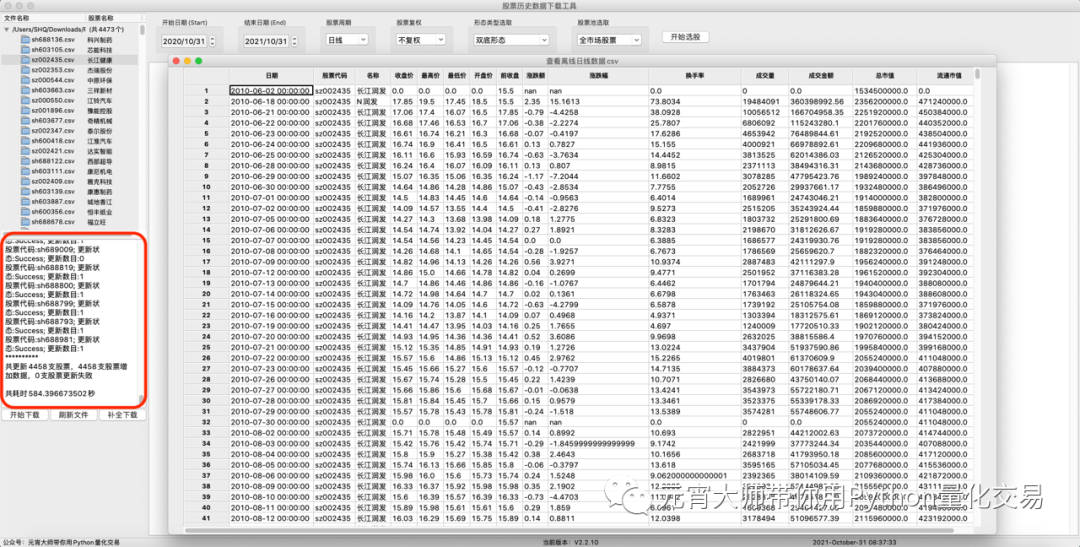Click the CSV viewer horizontal scrollbar
Image resolution: width=1080 pixels, height=547 pixels.
(x=569, y=530)
